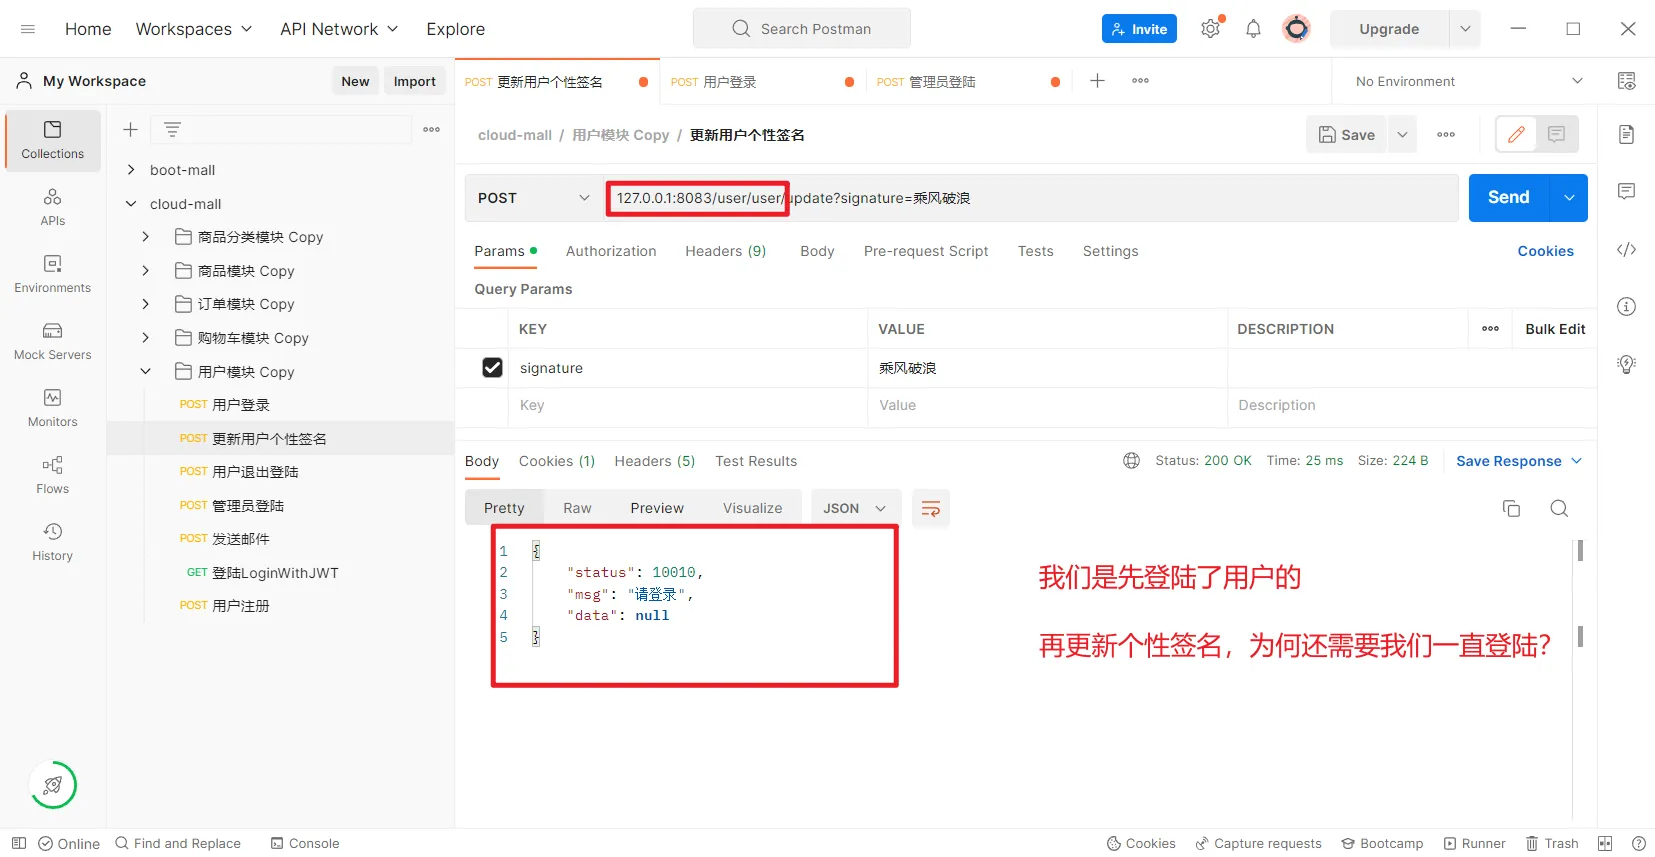This screenshot has height=857, width=1655.
Task: Open the POST HTTP method dropdown
Action: tap(533, 198)
